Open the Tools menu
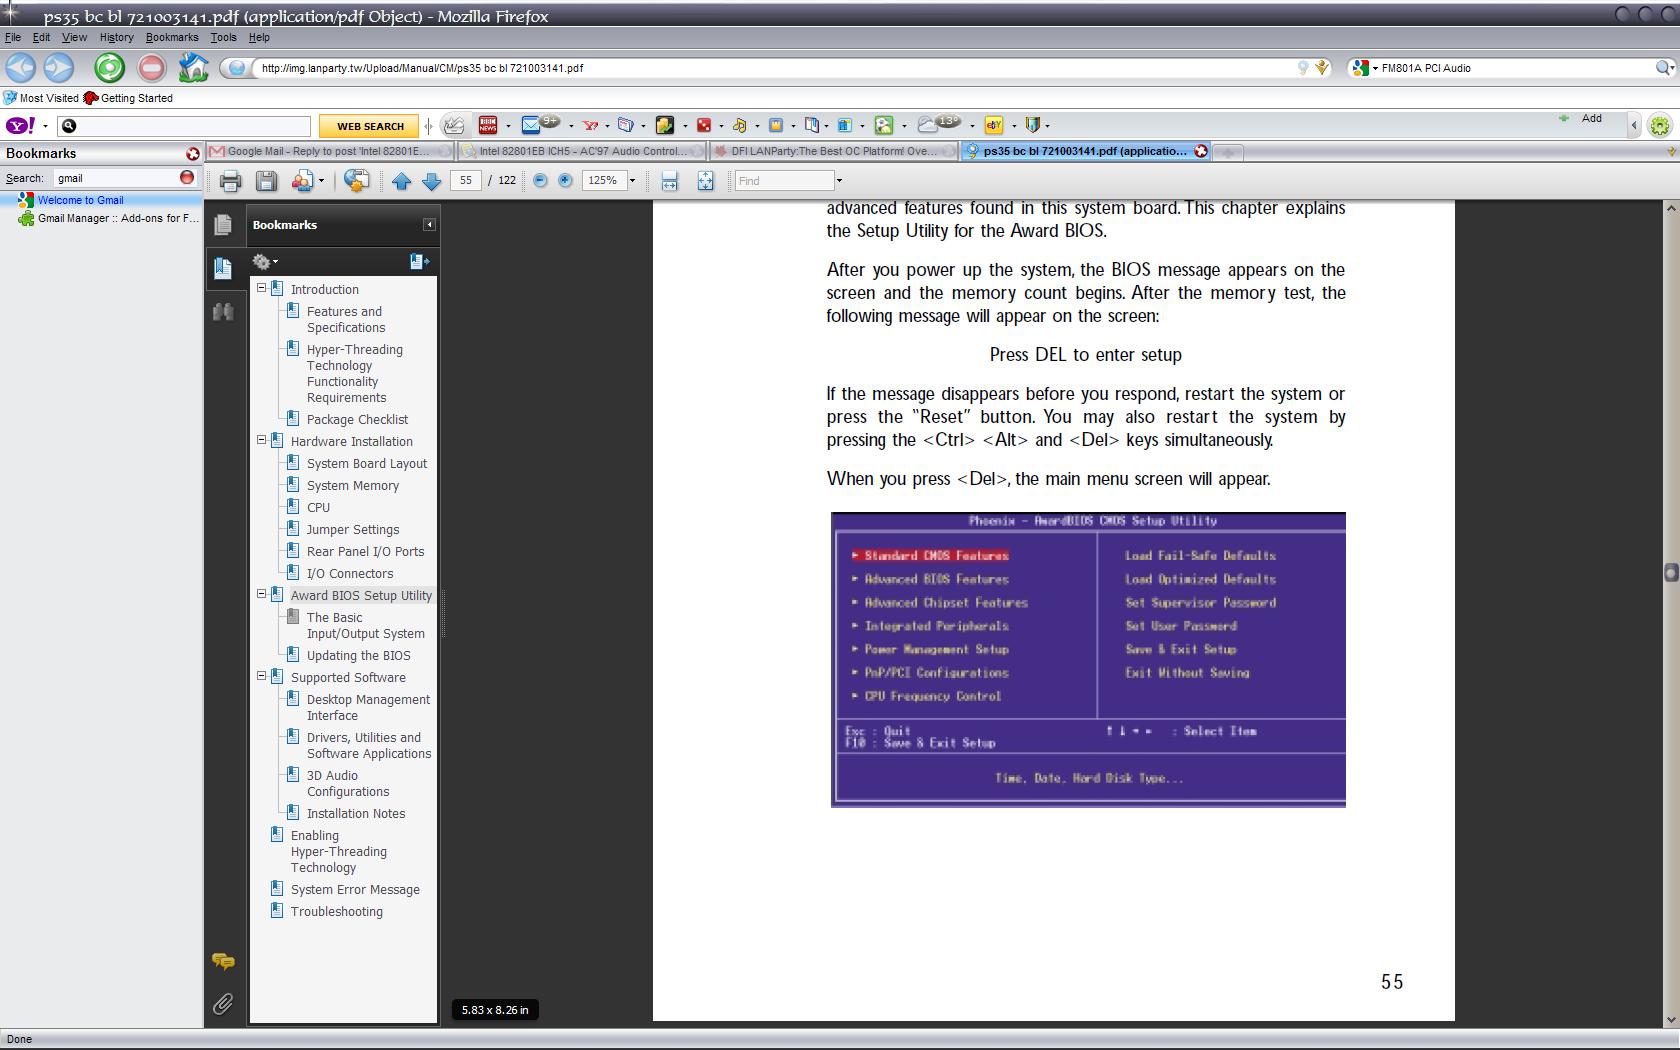1680x1050 pixels. coord(223,37)
